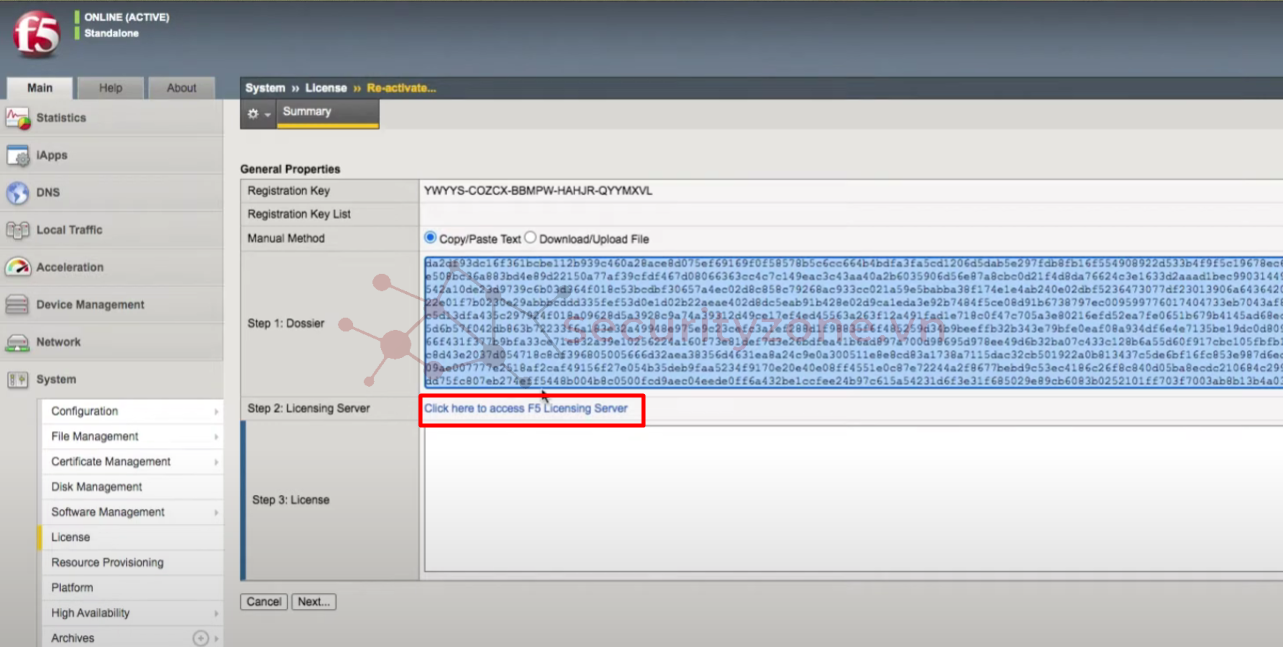This screenshot has width=1283, height=647.
Task: Open License menu item in System
Action: click(x=131, y=537)
